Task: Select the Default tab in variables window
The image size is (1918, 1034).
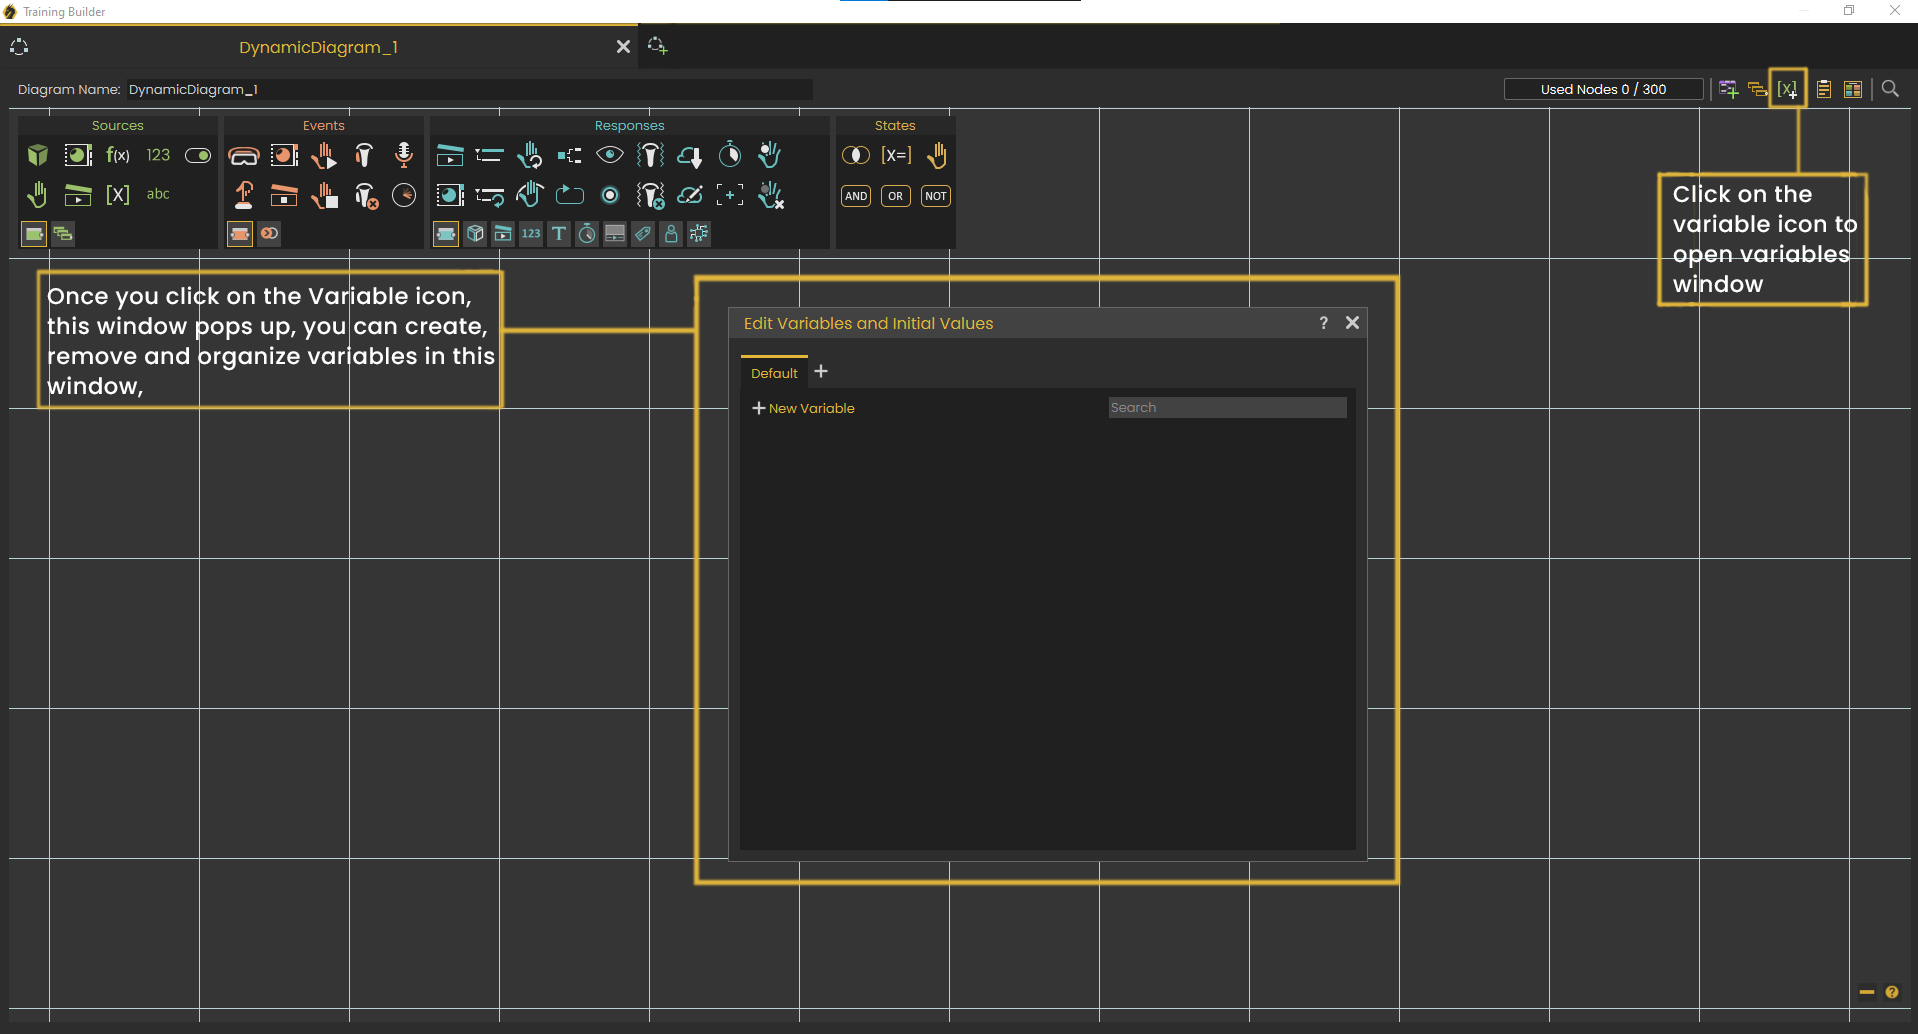Action: [x=774, y=373]
